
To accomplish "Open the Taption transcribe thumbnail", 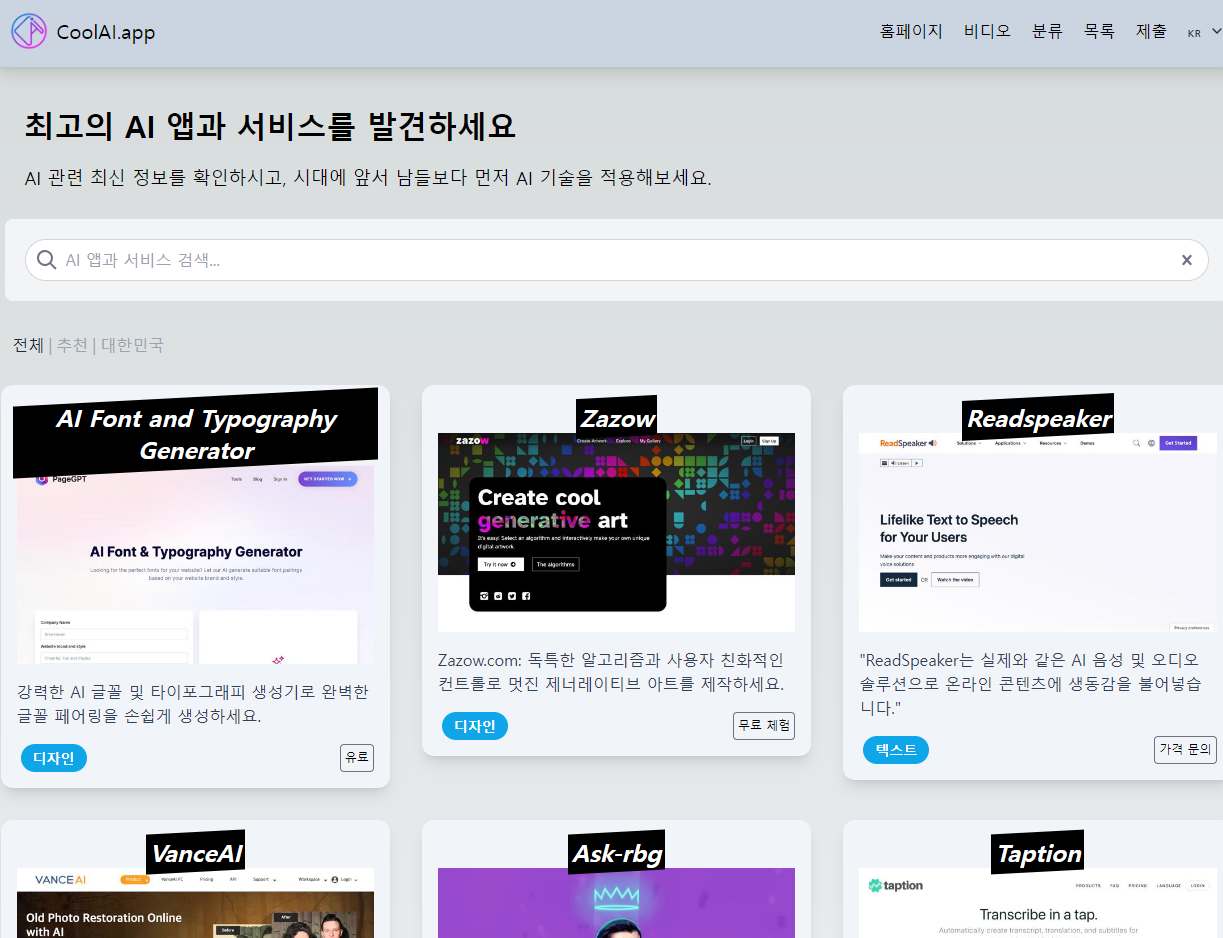I will (1038, 903).
